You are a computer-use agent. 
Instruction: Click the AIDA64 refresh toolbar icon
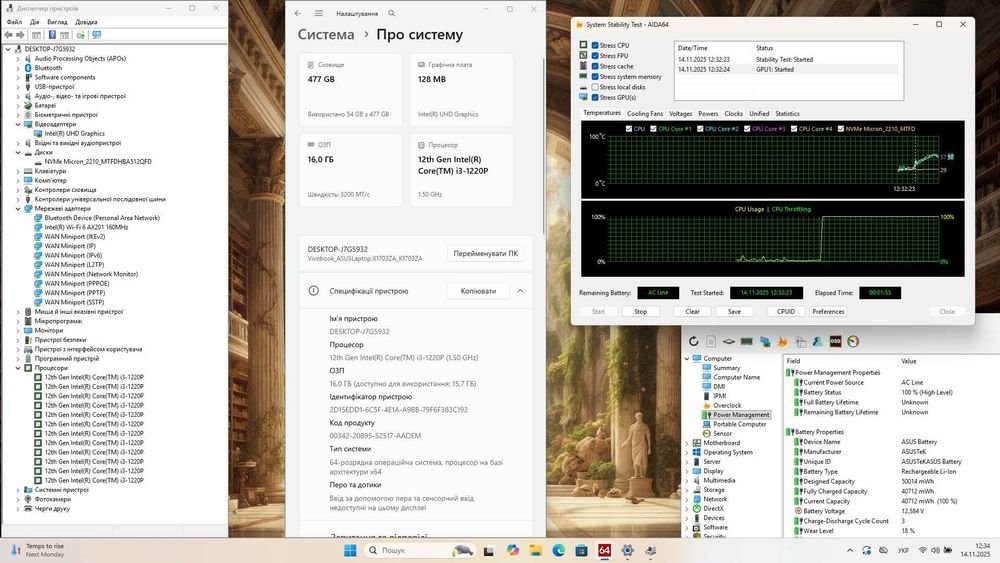[694, 341]
